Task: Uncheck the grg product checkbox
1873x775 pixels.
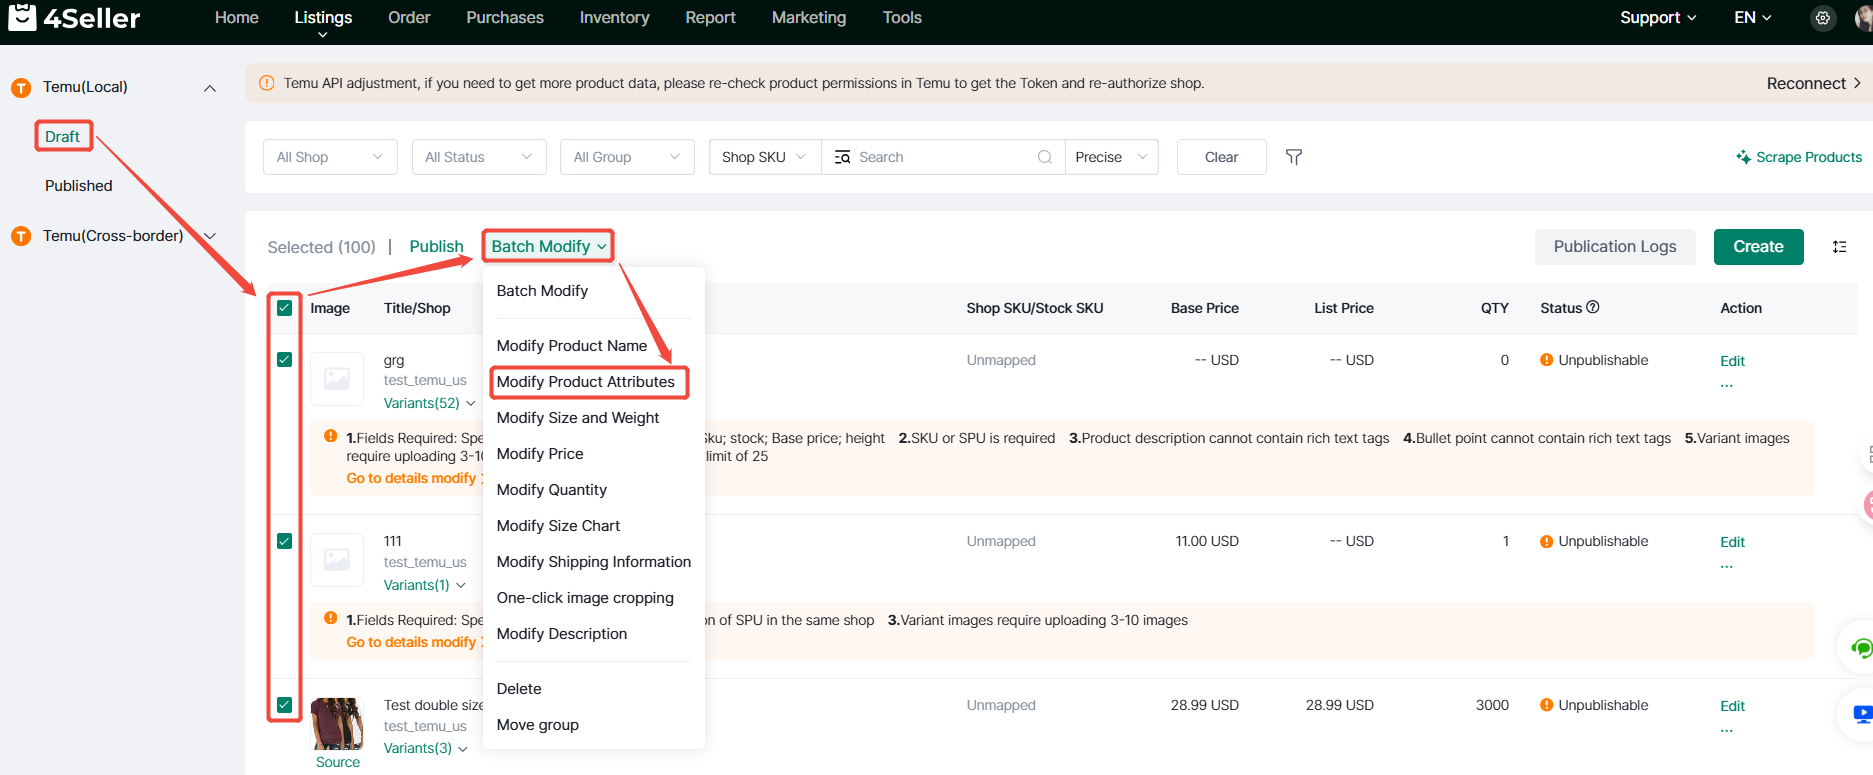Action: 285,360
